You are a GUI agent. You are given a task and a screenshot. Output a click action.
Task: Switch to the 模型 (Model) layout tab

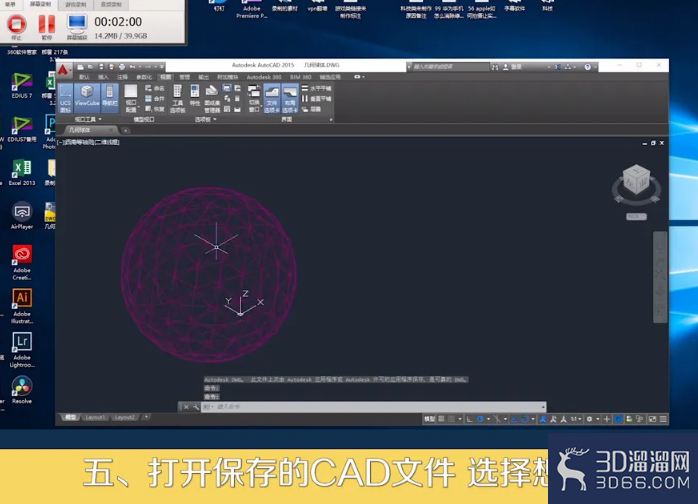pos(70,417)
